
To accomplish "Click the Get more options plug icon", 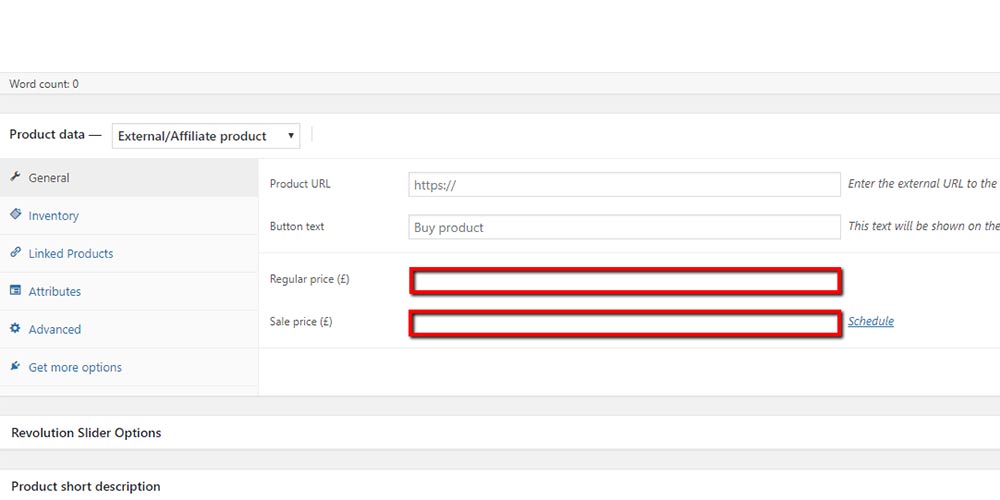I will coord(15,366).
